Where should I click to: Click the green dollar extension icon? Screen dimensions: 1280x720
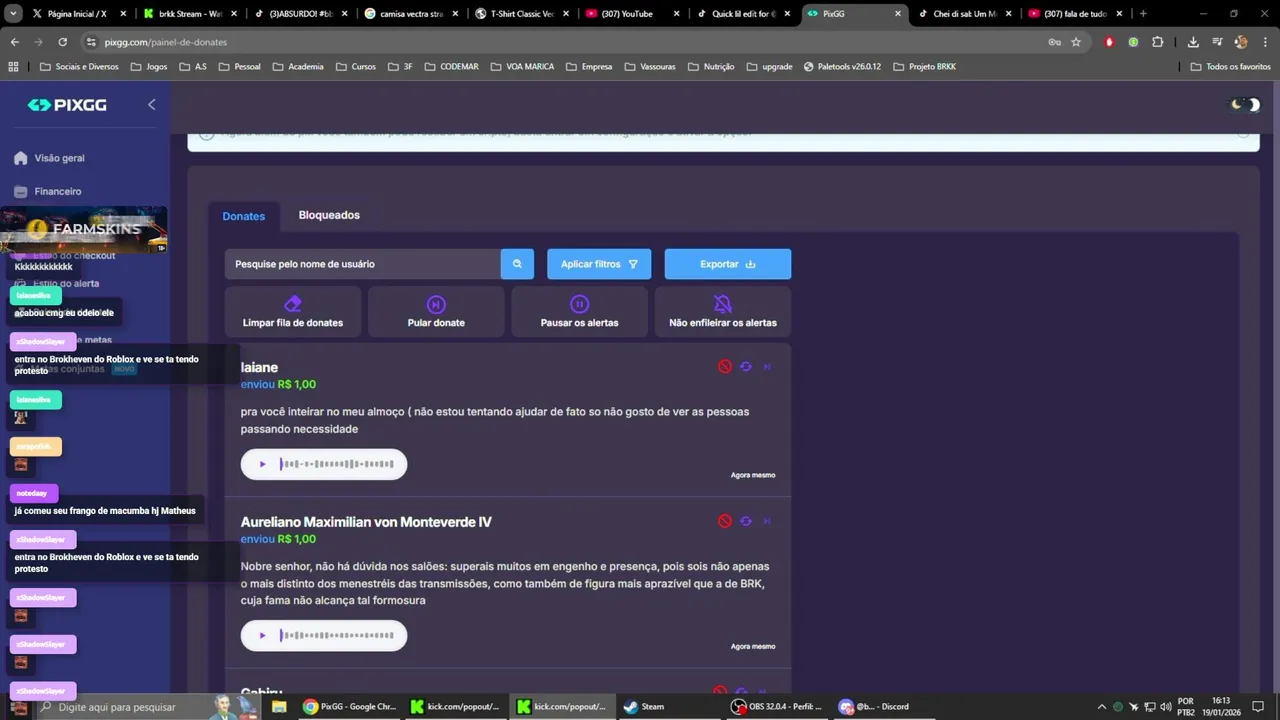1133,42
